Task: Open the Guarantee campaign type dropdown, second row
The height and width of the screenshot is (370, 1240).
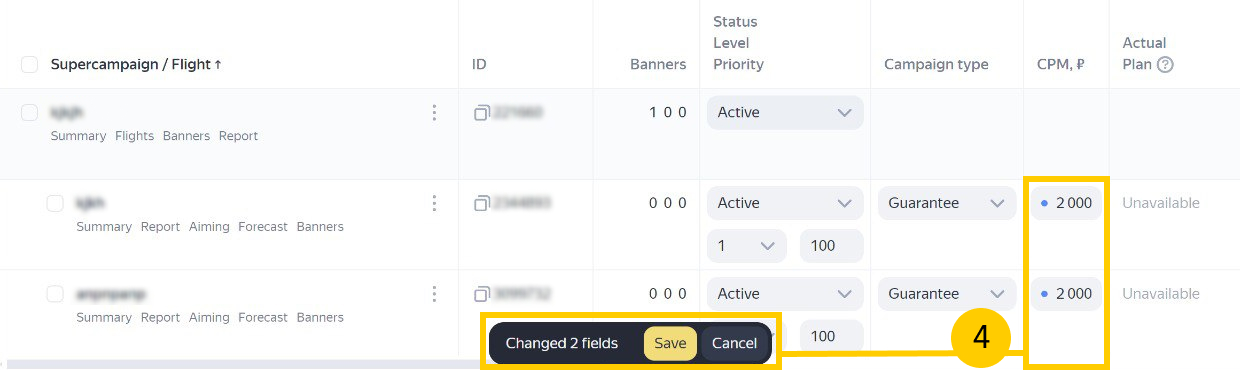Action: [947, 203]
